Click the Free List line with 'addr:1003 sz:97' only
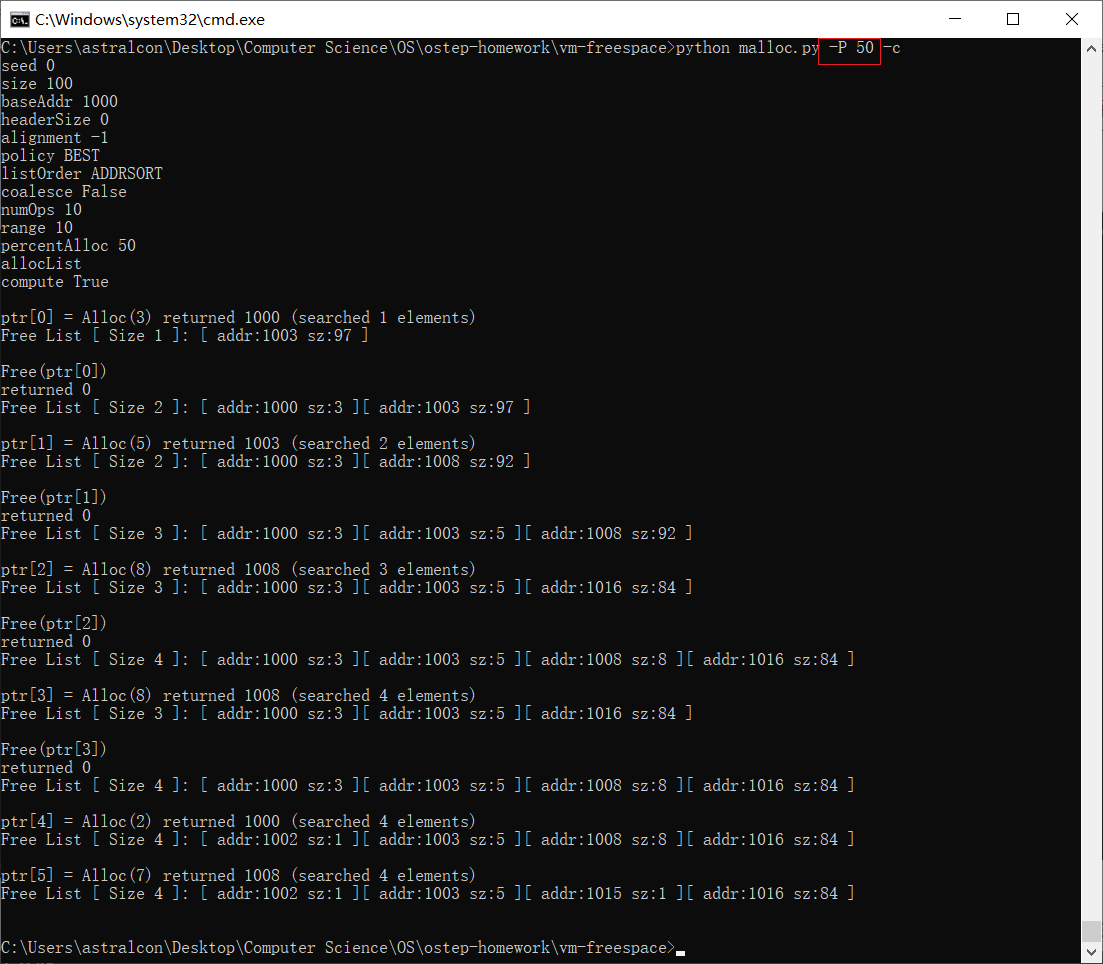Screen dimensions: 1103x964 point(185,336)
